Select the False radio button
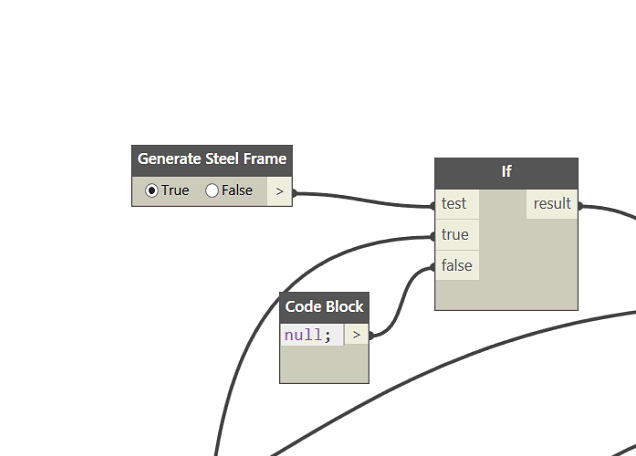636x456 pixels. (212, 190)
